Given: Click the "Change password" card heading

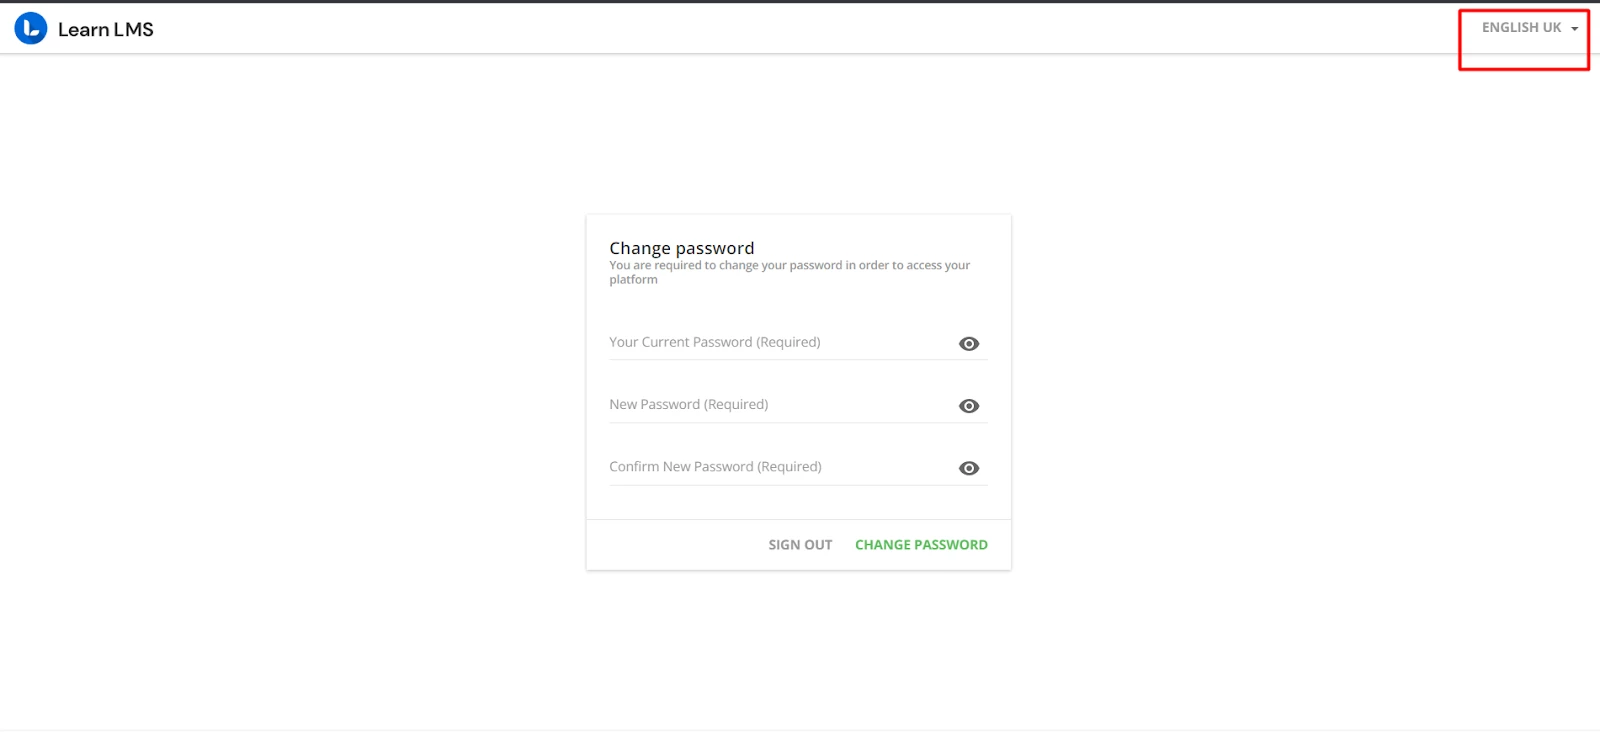Looking at the screenshot, I should [x=682, y=248].
